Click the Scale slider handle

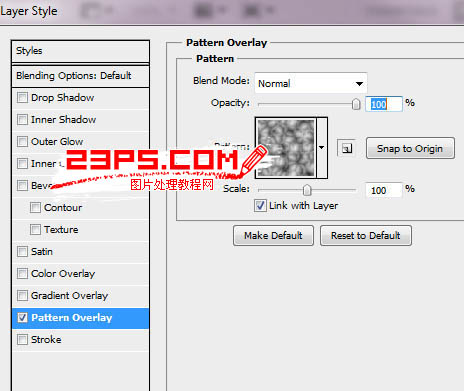[x=307, y=190]
